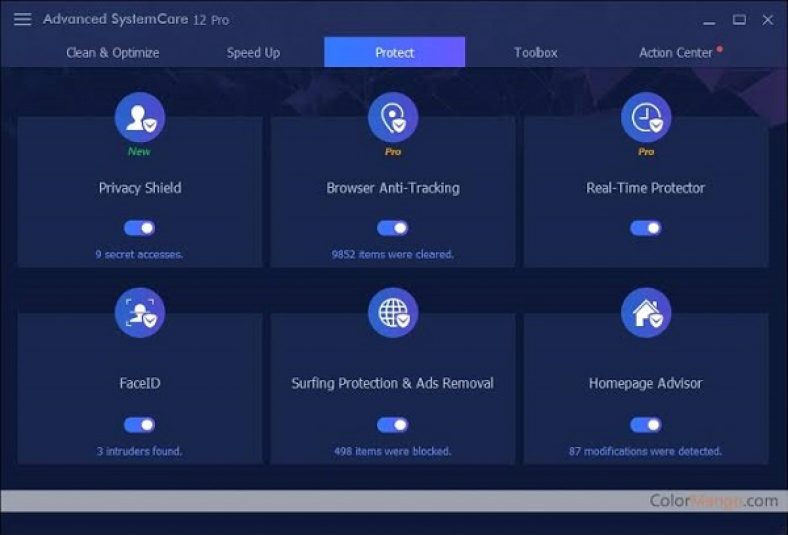Click the Surfing Protection globe icon
Viewport: 788px width, 535px height.
point(393,312)
